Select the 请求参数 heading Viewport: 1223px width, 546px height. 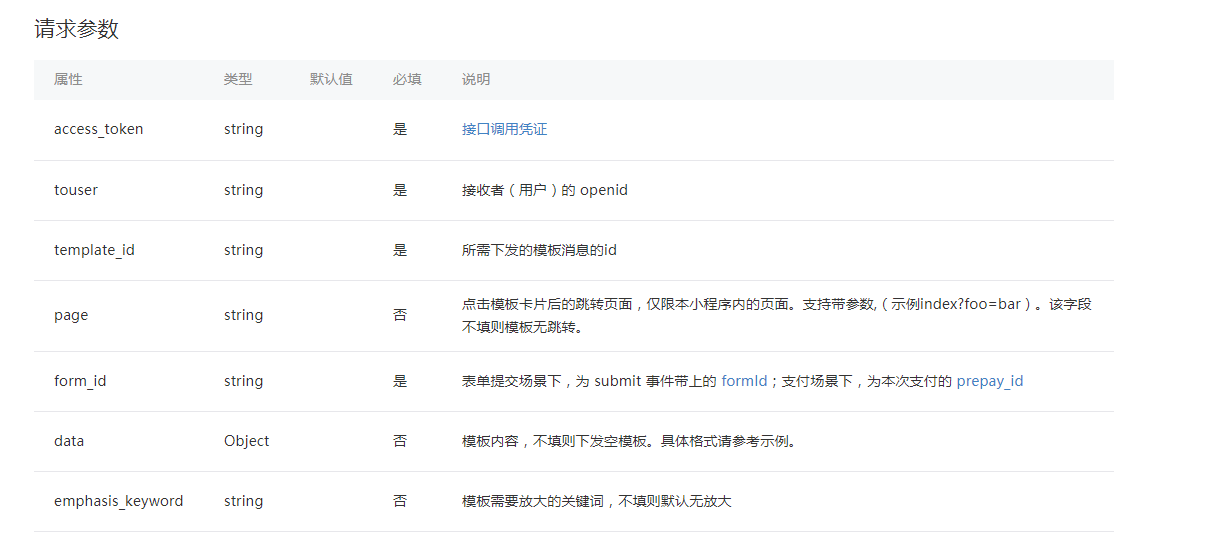click(x=77, y=29)
